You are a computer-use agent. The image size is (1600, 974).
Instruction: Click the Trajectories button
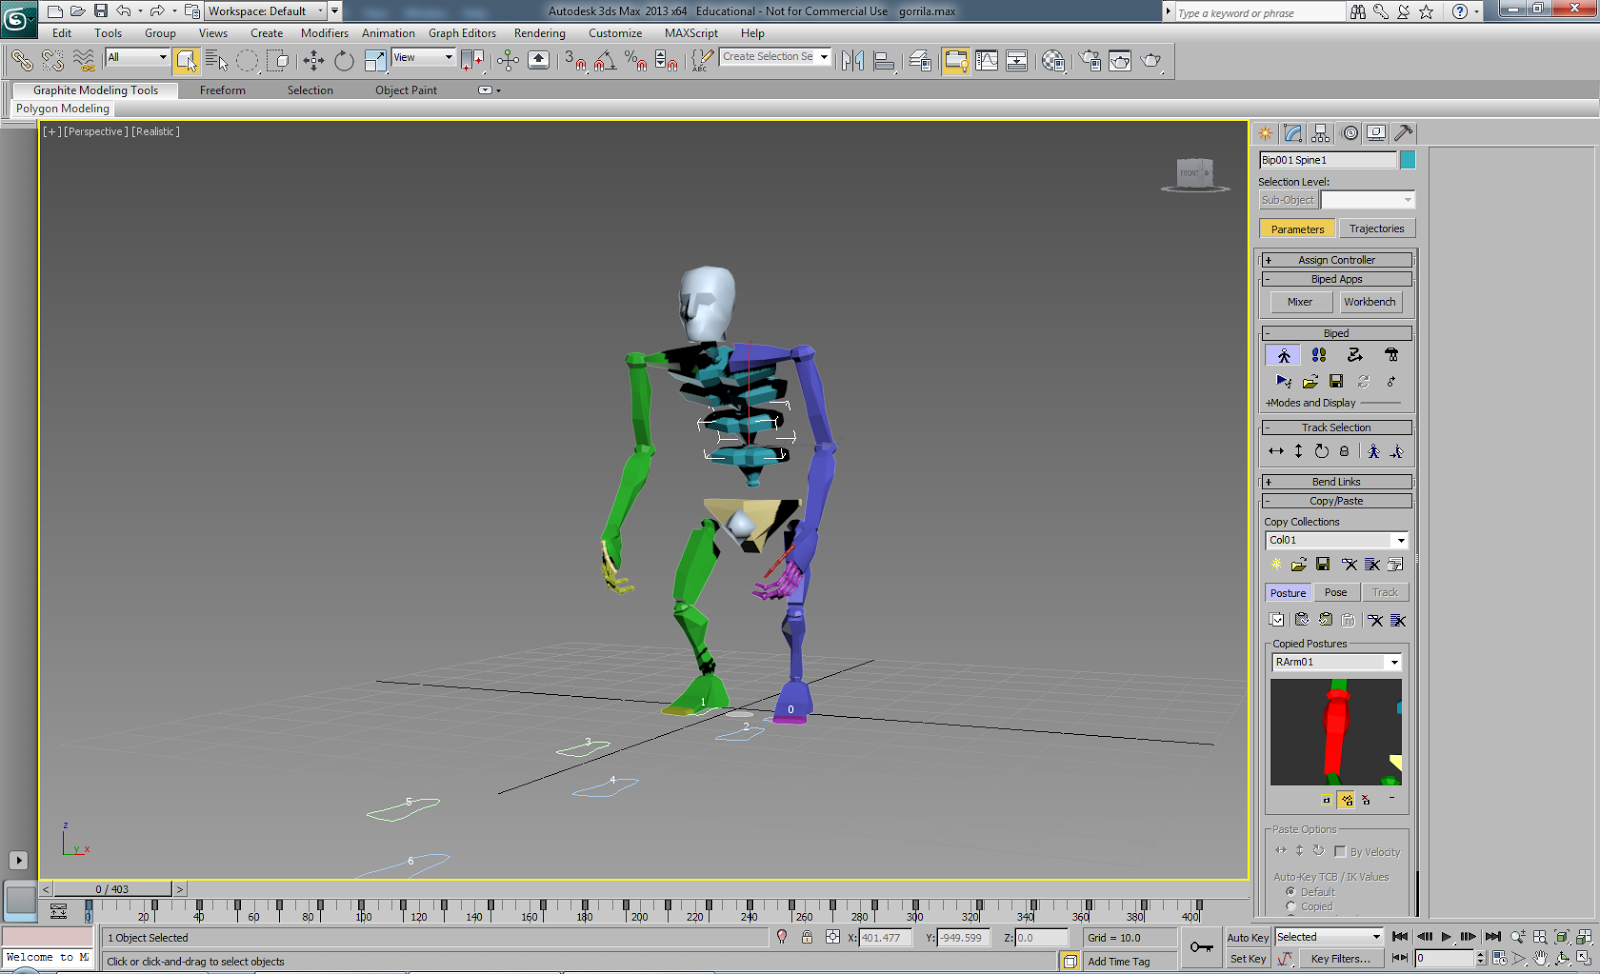(x=1376, y=229)
